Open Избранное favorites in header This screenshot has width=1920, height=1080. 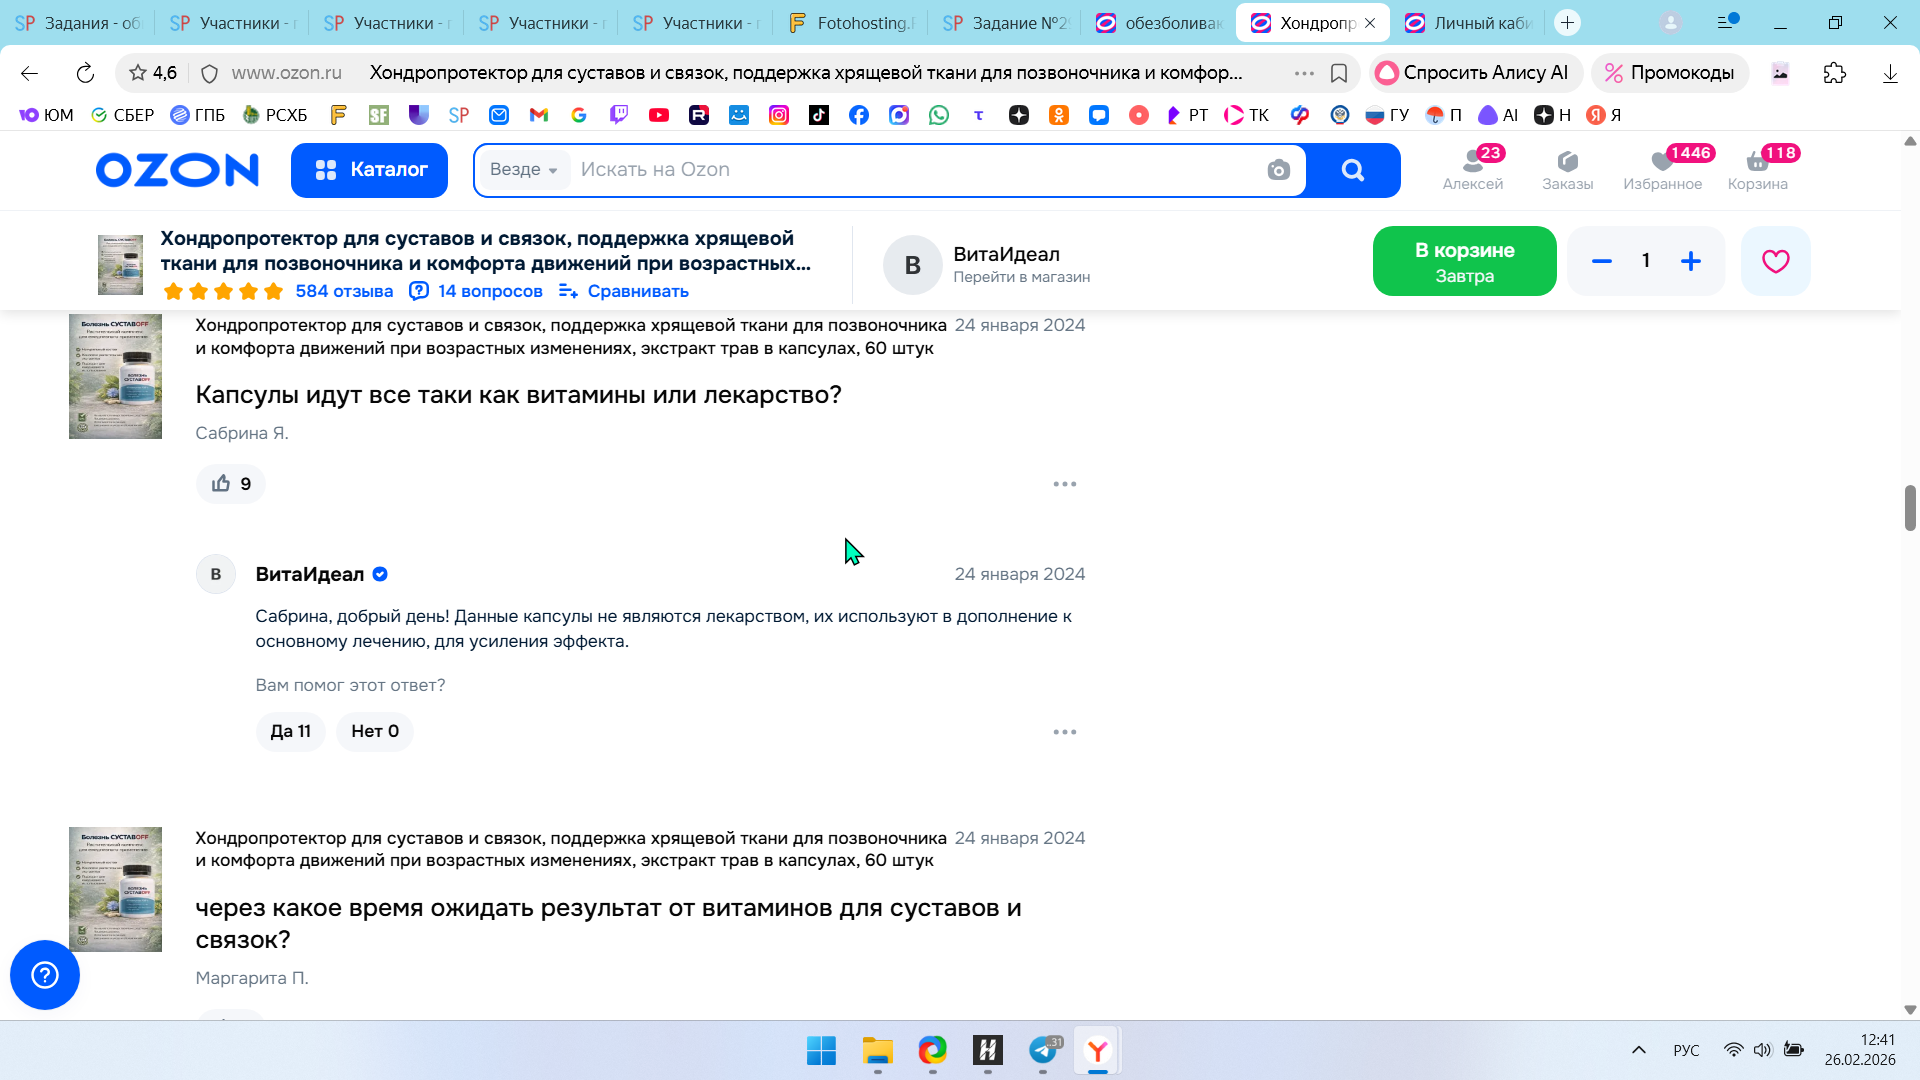pos(1662,169)
